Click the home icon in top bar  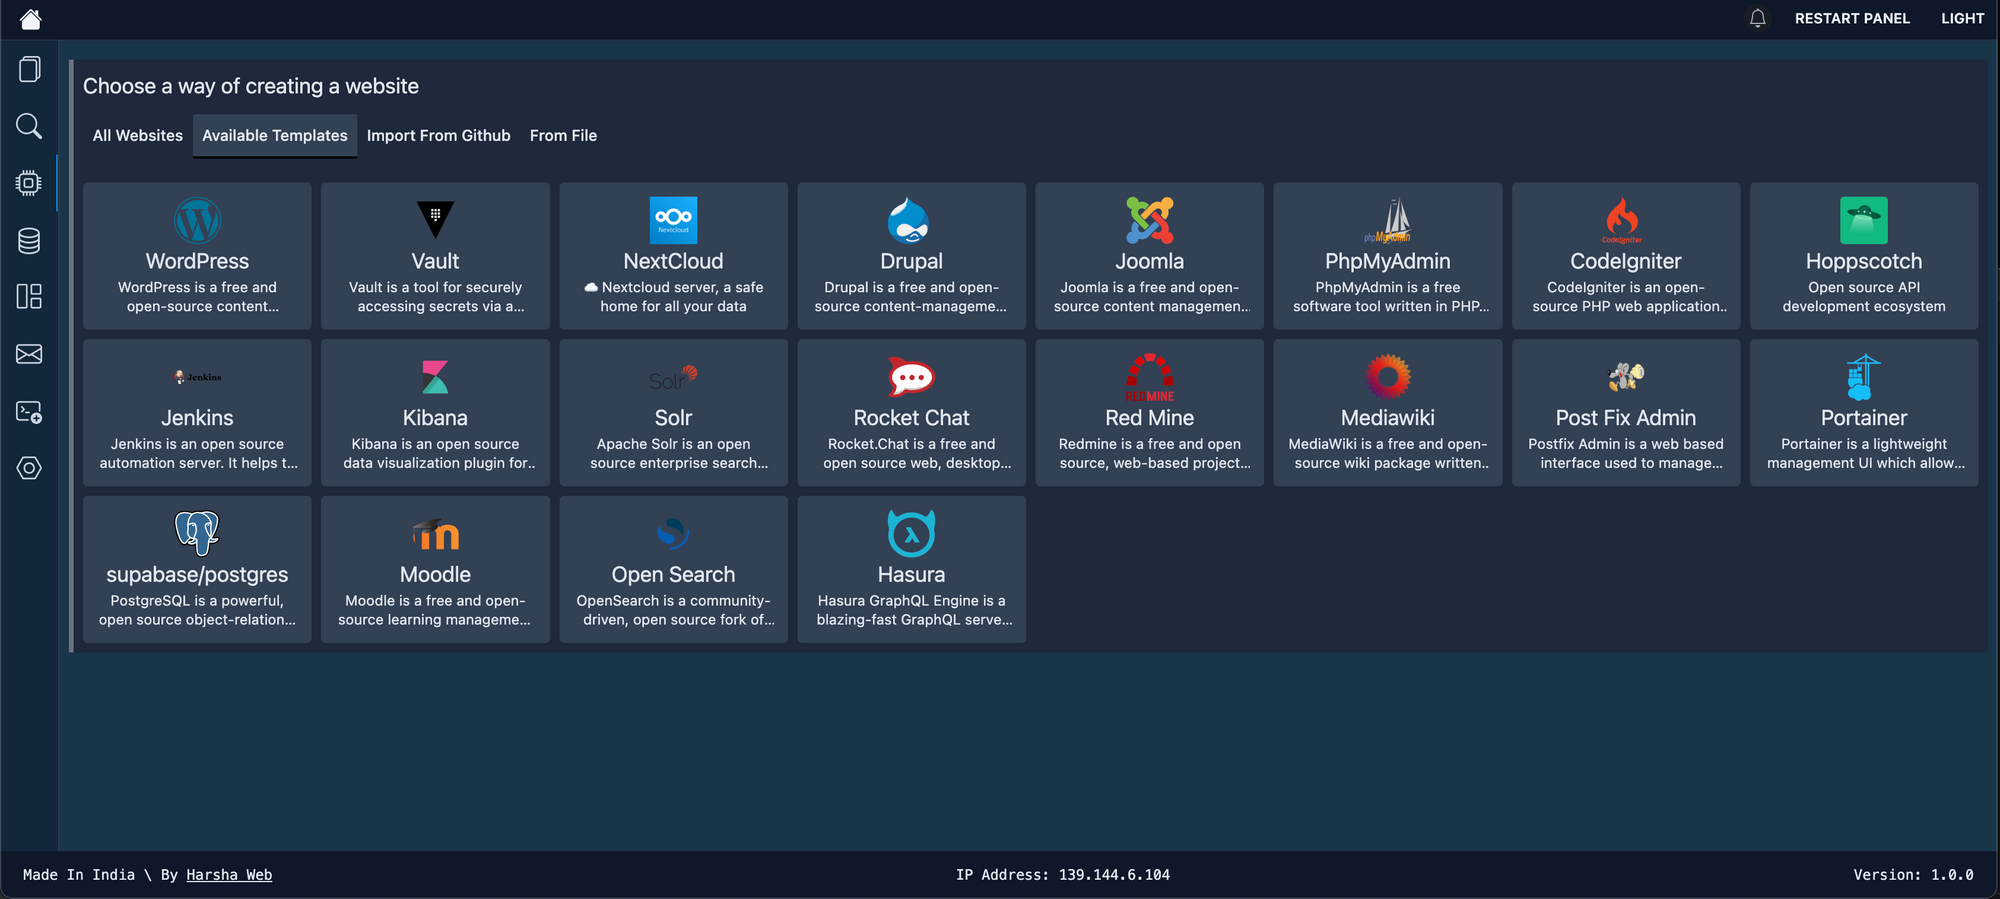30,19
